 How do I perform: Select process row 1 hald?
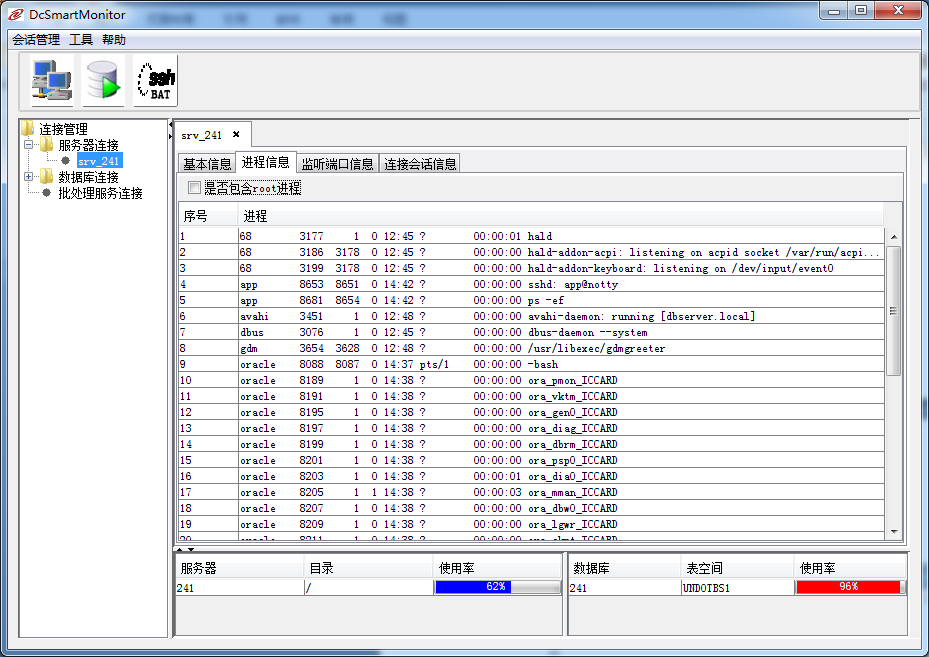[x=531, y=236]
